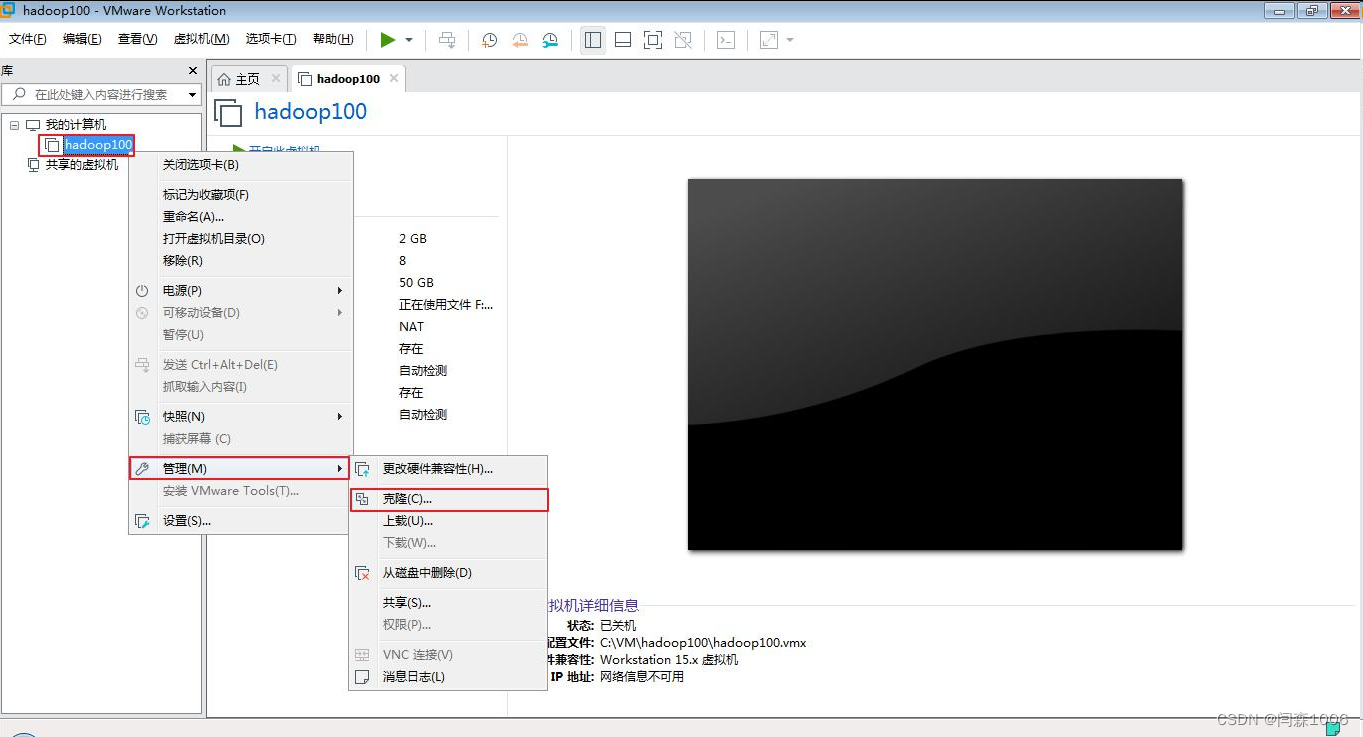Open the 虚拟机(M) menu in menu bar
This screenshot has height=737, width=1363.
(x=201, y=39)
